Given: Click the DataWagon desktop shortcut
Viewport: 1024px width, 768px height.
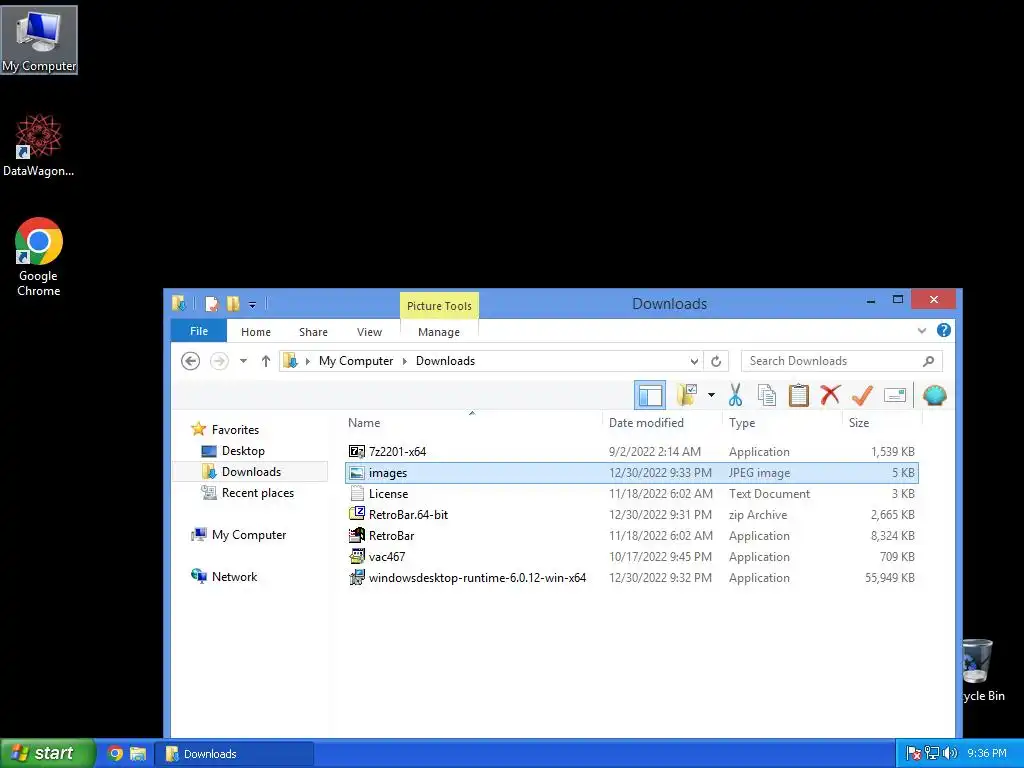Looking at the screenshot, I should coord(38,145).
